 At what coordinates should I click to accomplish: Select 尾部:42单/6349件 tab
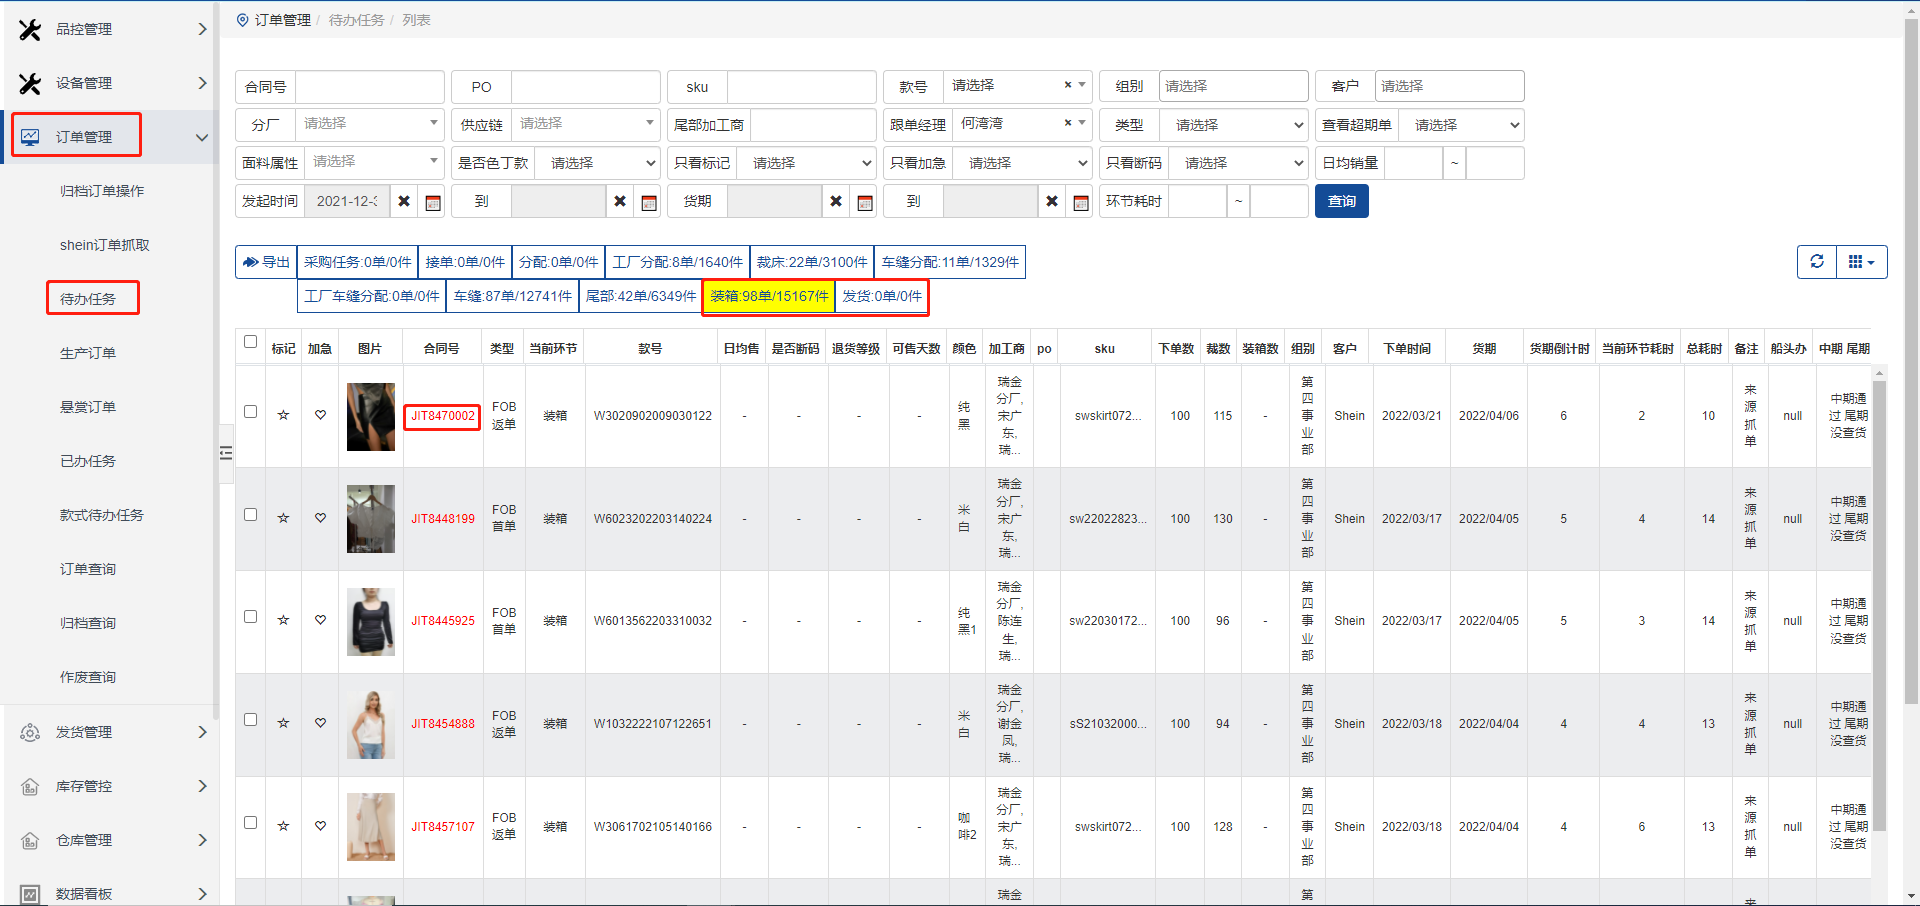coord(640,296)
